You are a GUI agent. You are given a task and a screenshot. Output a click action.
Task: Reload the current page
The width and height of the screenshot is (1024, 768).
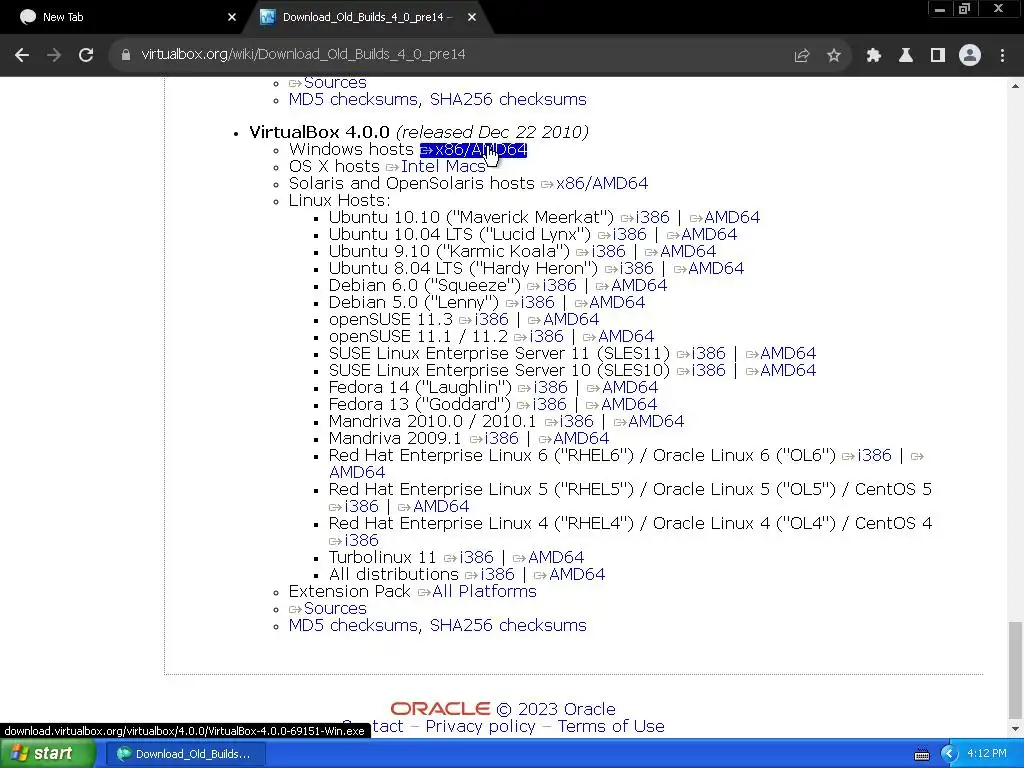[x=86, y=55]
